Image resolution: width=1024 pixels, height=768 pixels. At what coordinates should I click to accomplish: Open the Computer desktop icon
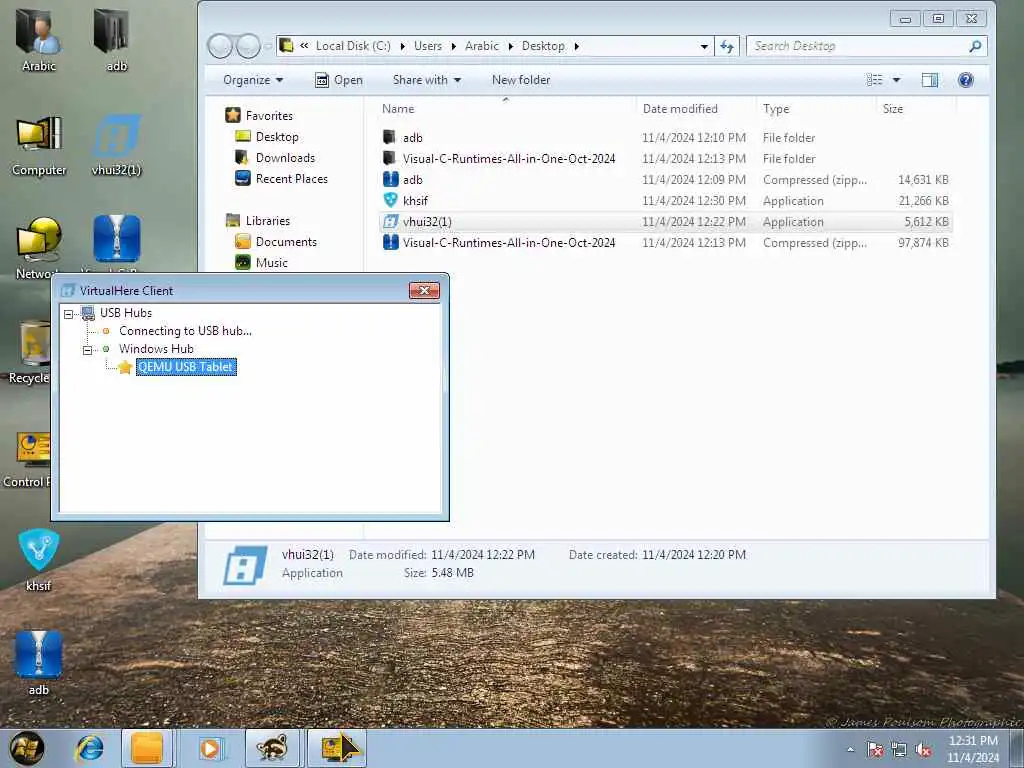pyautogui.click(x=39, y=145)
